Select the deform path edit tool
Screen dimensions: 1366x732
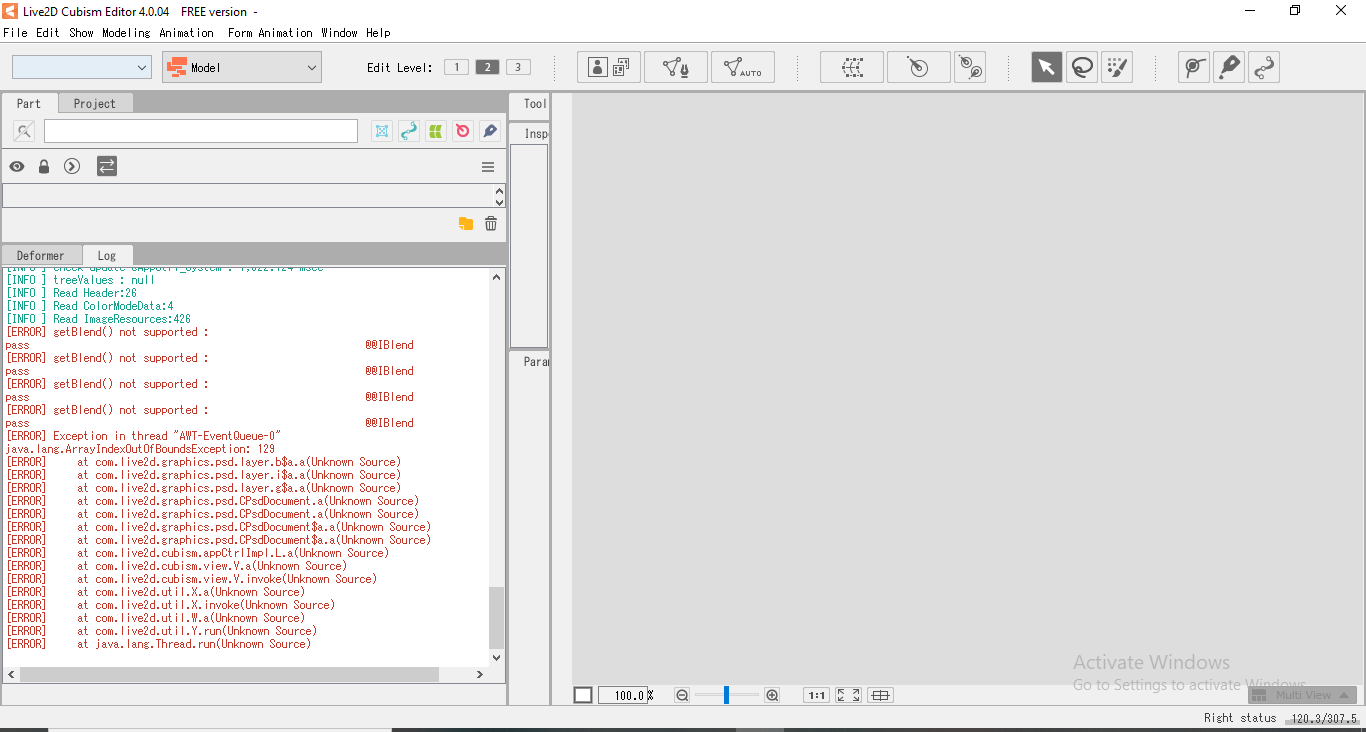click(1264, 67)
